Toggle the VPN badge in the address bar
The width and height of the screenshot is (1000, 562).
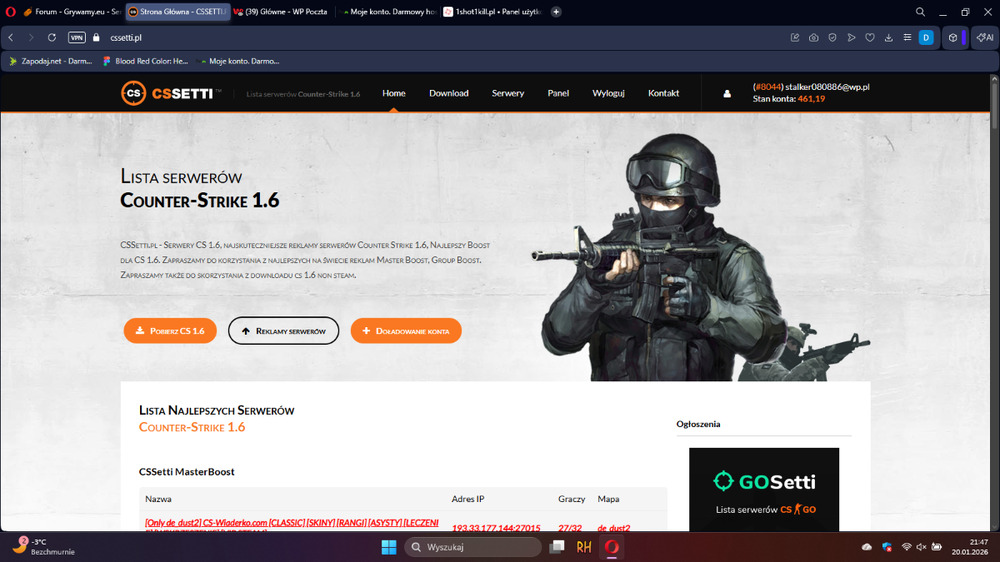click(x=77, y=38)
